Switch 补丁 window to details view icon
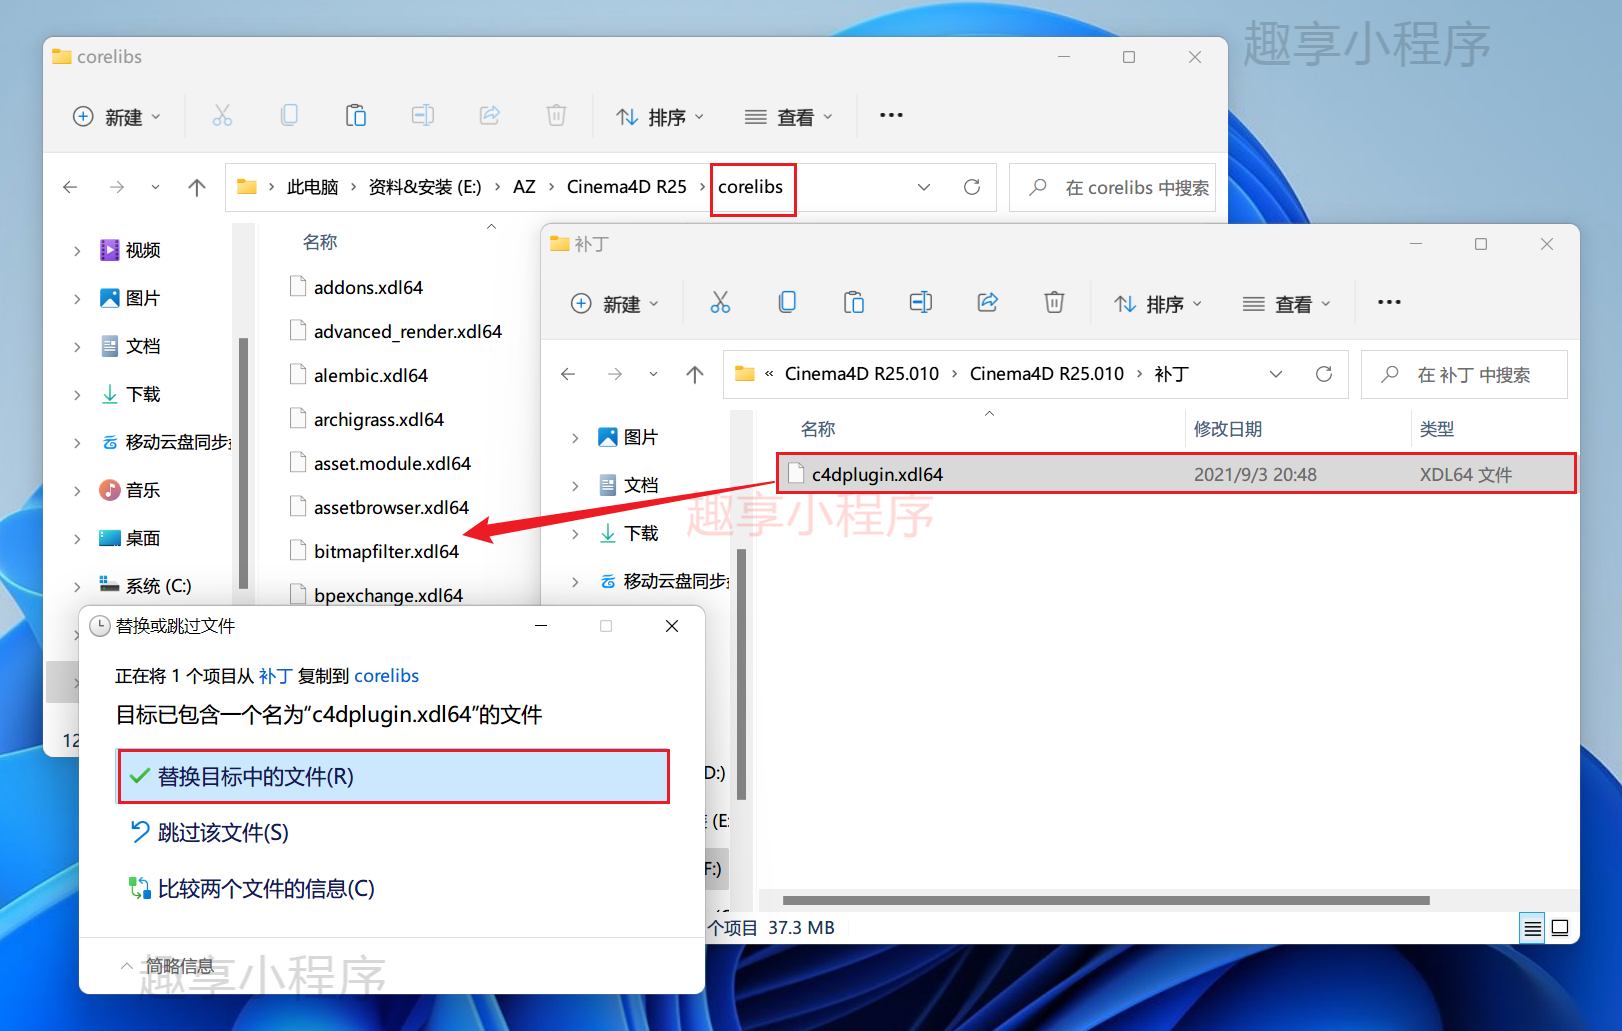This screenshot has height=1031, width=1622. pyautogui.click(x=1532, y=928)
